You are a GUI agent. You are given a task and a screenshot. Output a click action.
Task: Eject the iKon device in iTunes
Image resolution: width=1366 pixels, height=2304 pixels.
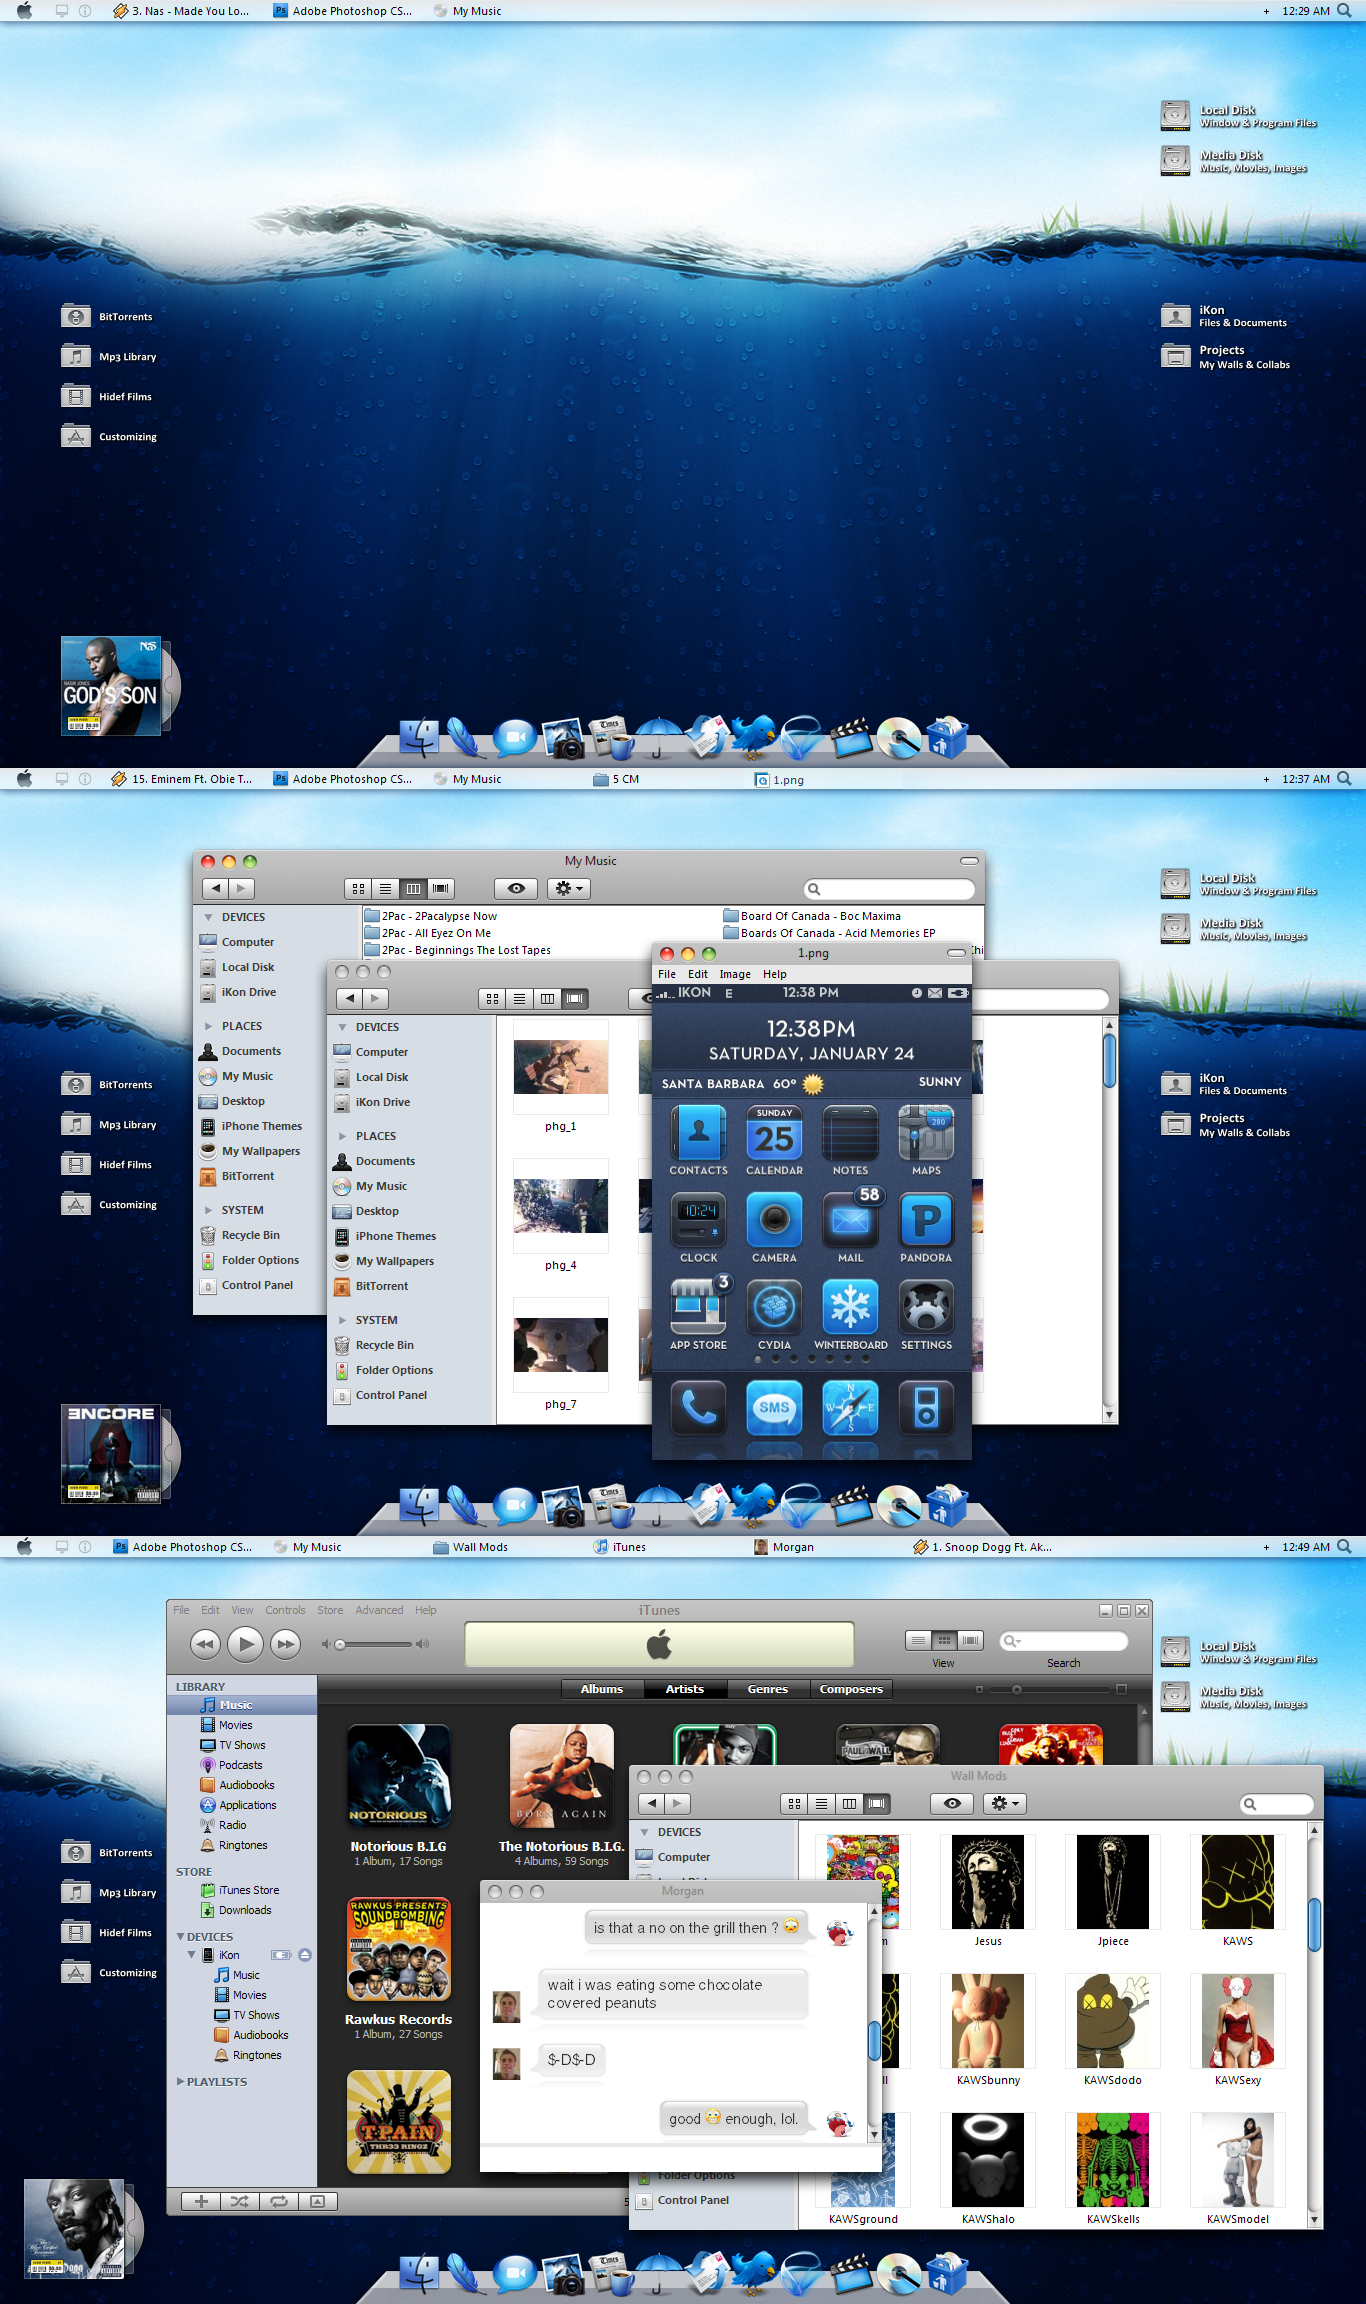point(305,1955)
